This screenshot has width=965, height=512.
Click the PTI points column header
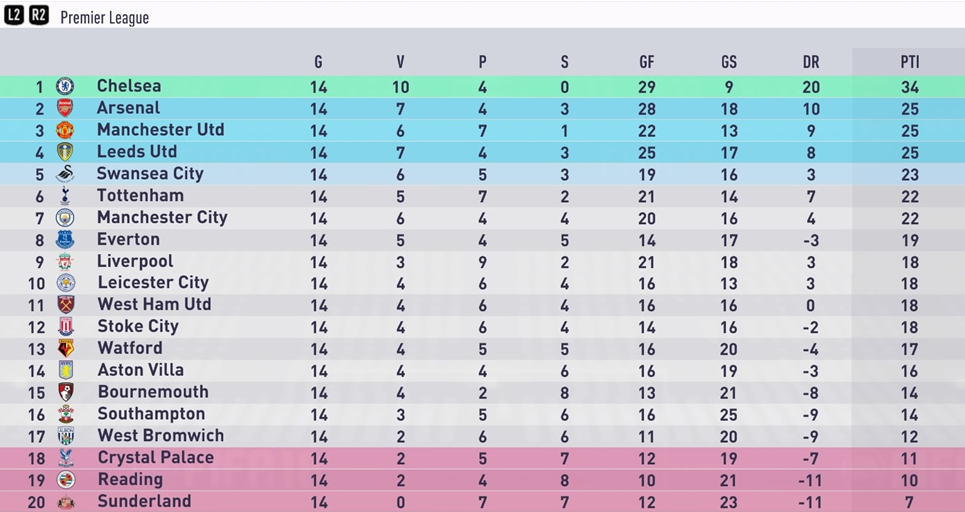click(x=910, y=62)
